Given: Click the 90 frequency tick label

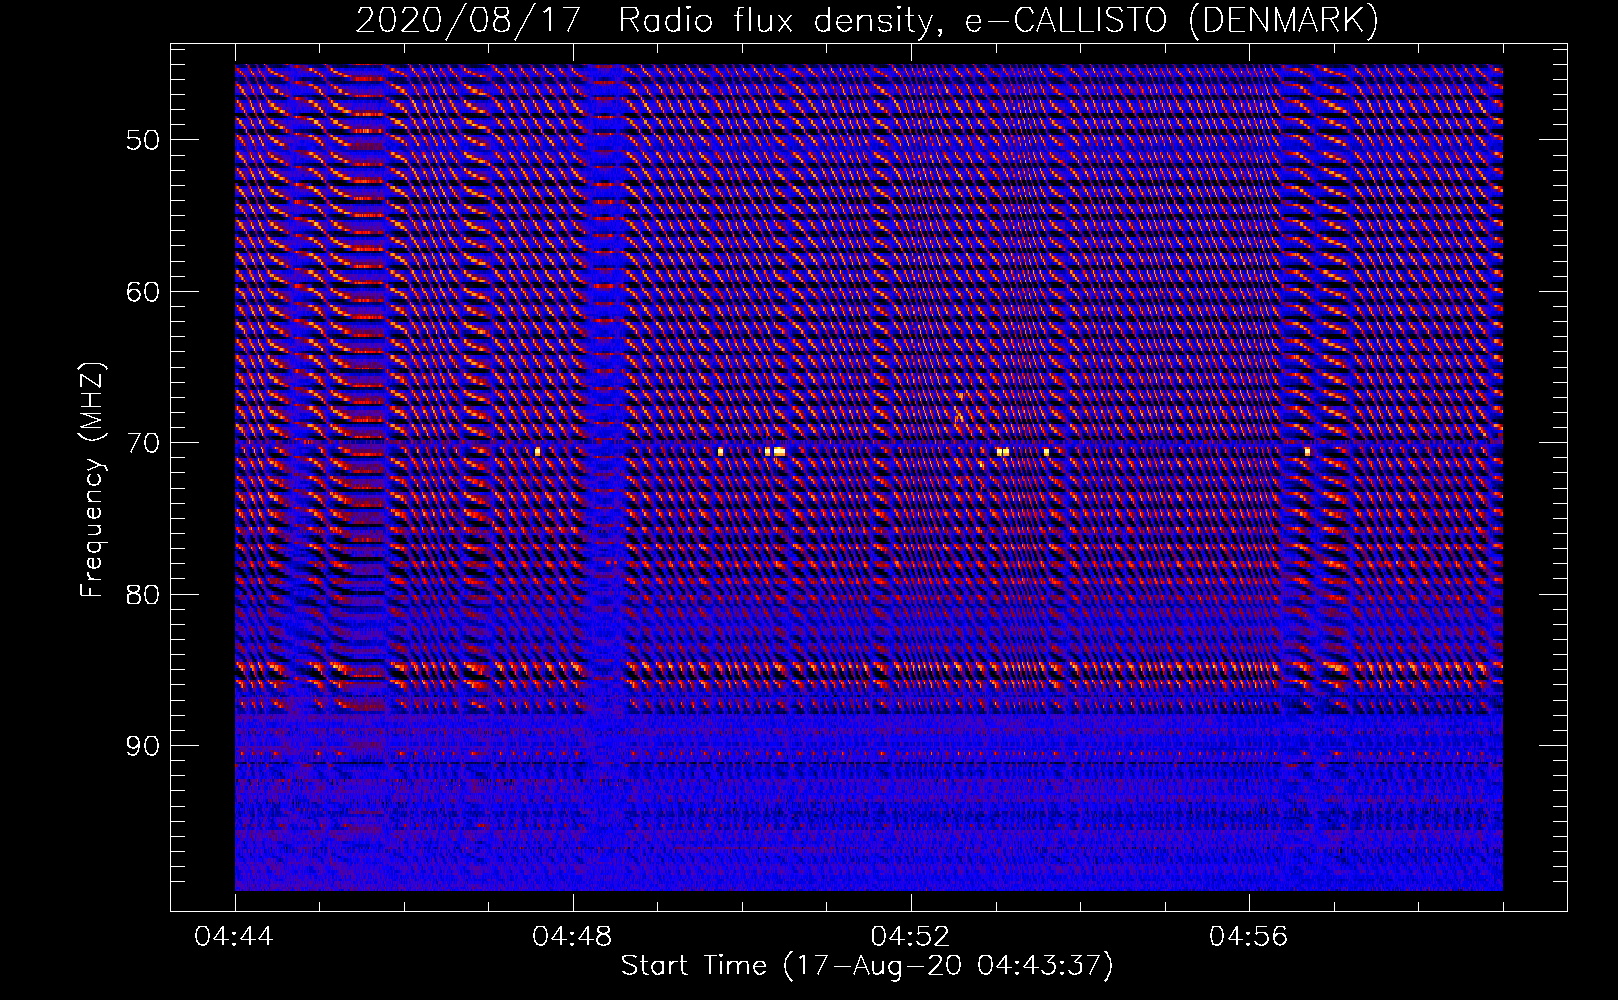Looking at the screenshot, I should point(141,746).
